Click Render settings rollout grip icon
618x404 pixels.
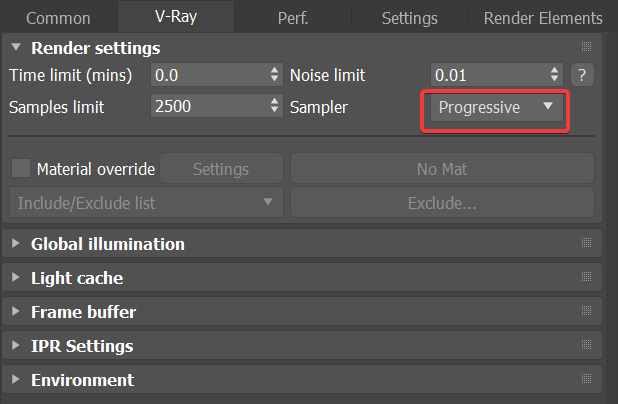(587, 47)
